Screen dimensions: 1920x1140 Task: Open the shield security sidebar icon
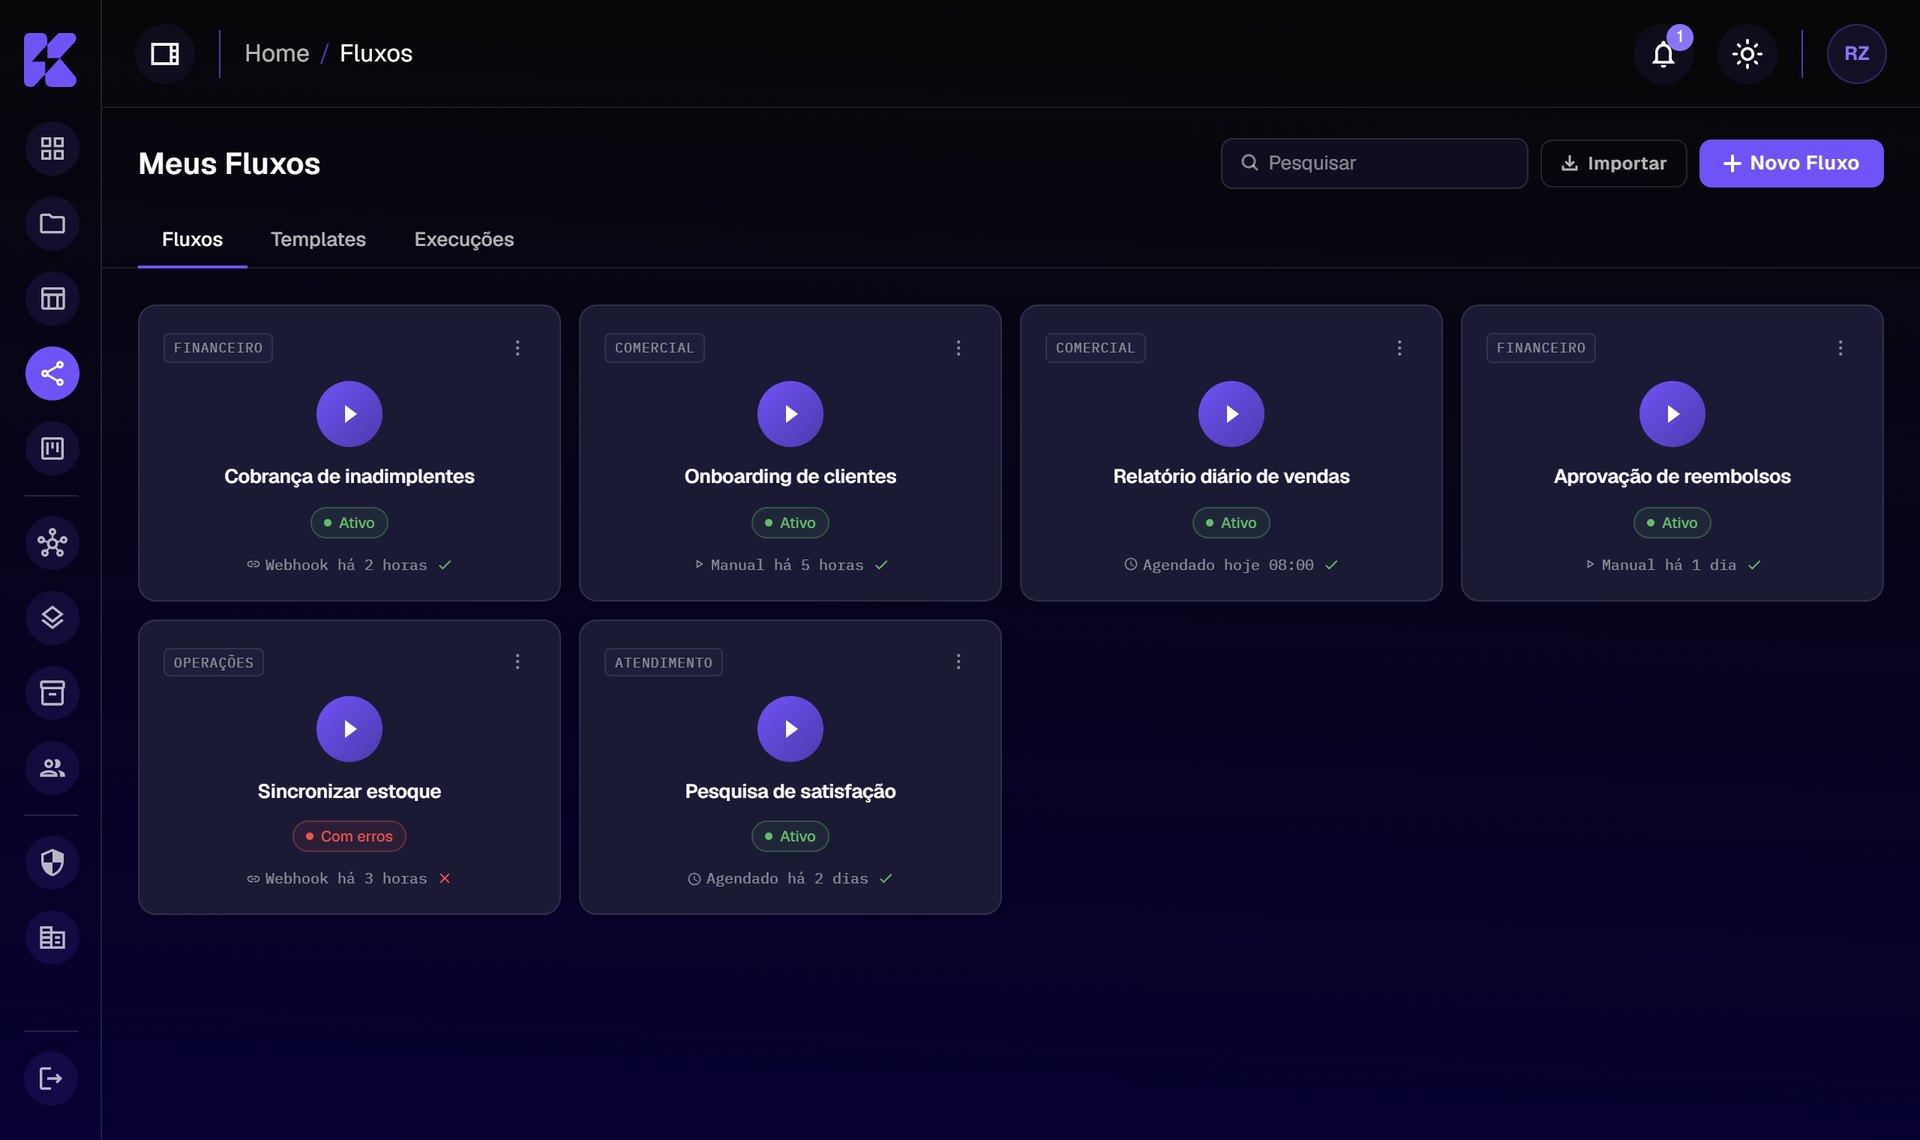(x=52, y=862)
